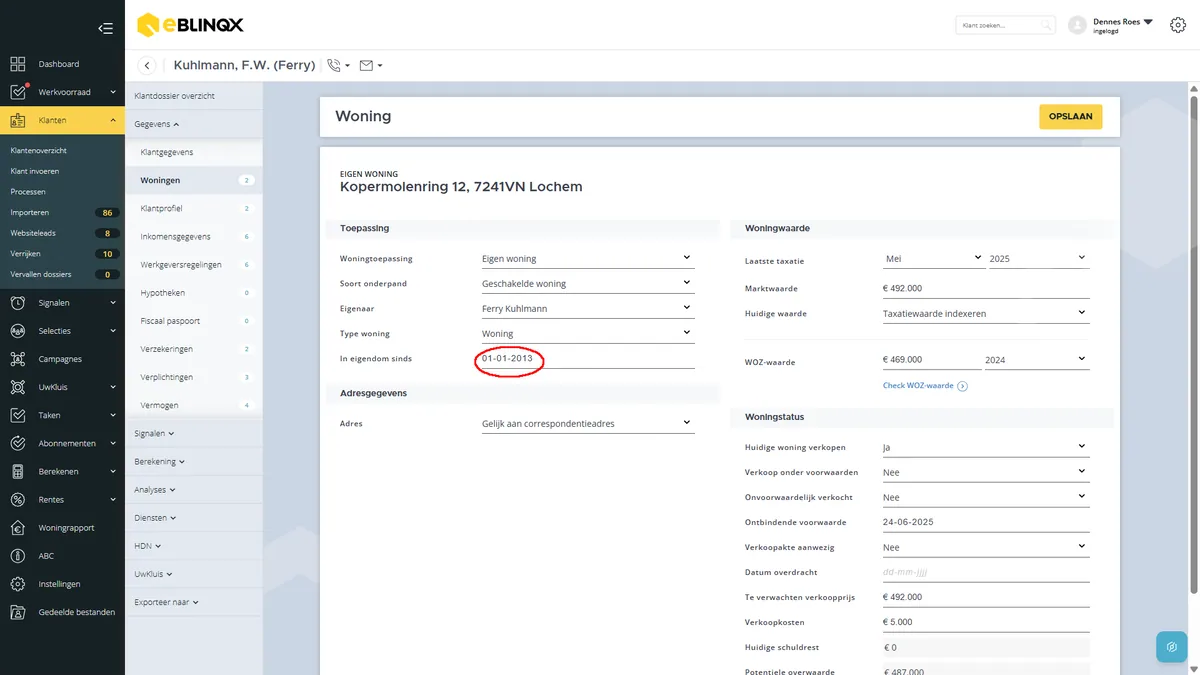1200x675 pixels.
Task: Open the phone contact options icon
Action: (338, 66)
